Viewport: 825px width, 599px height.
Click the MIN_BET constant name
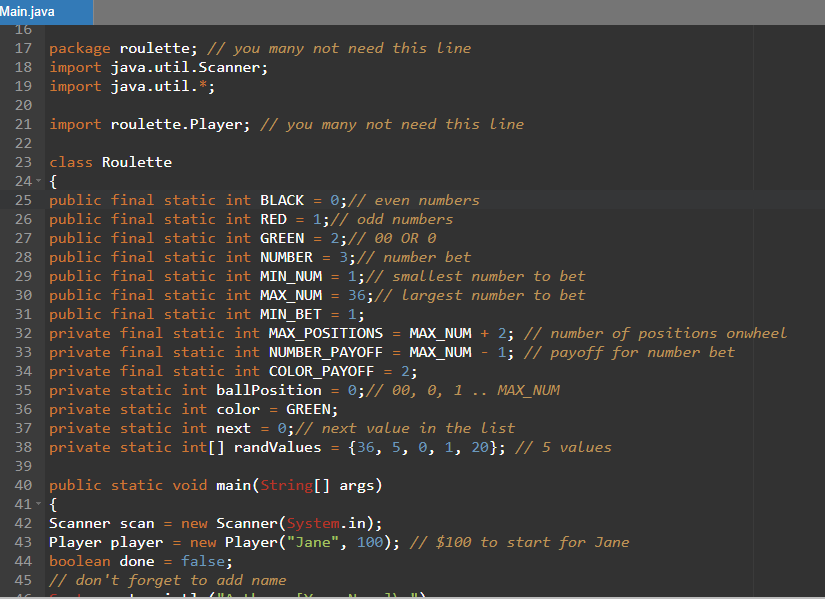pos(290,314)
